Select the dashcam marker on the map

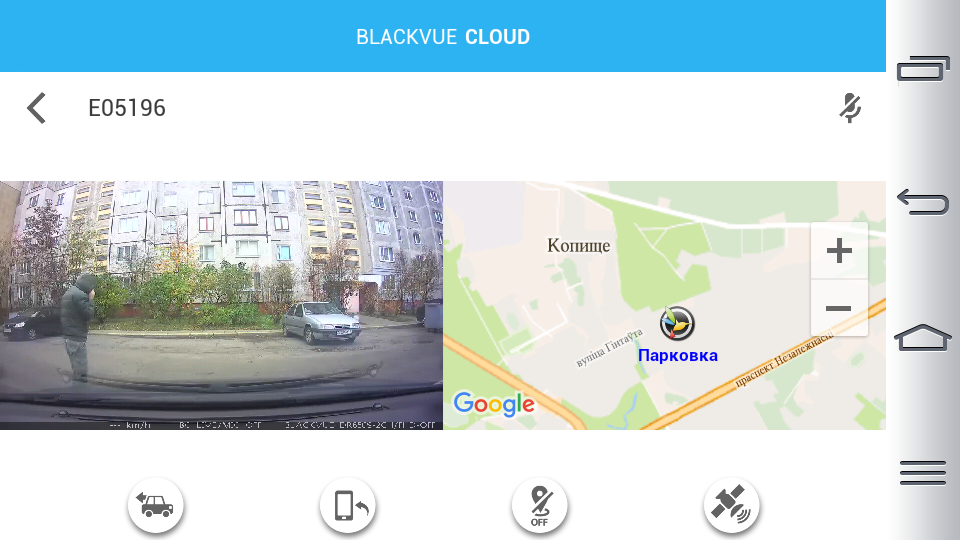click(677, 323)
